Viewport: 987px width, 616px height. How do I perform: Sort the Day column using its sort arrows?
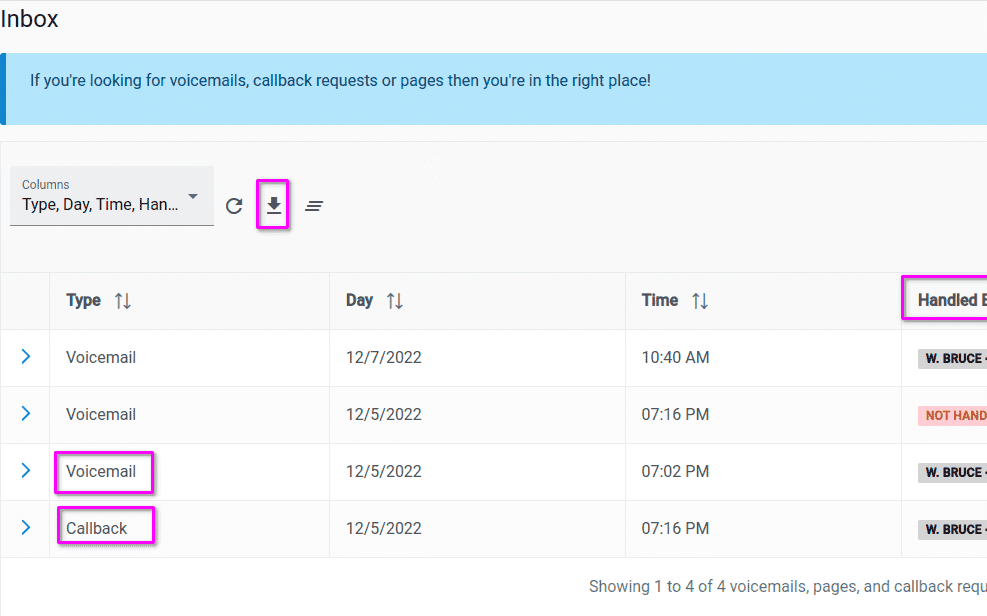point(394,299)
